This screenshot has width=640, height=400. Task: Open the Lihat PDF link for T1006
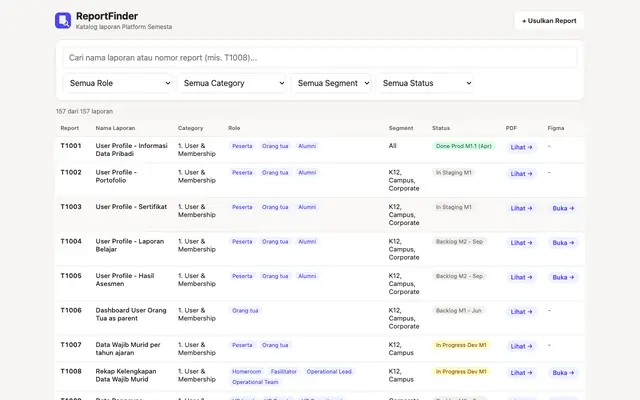click(x=521, y=312)
